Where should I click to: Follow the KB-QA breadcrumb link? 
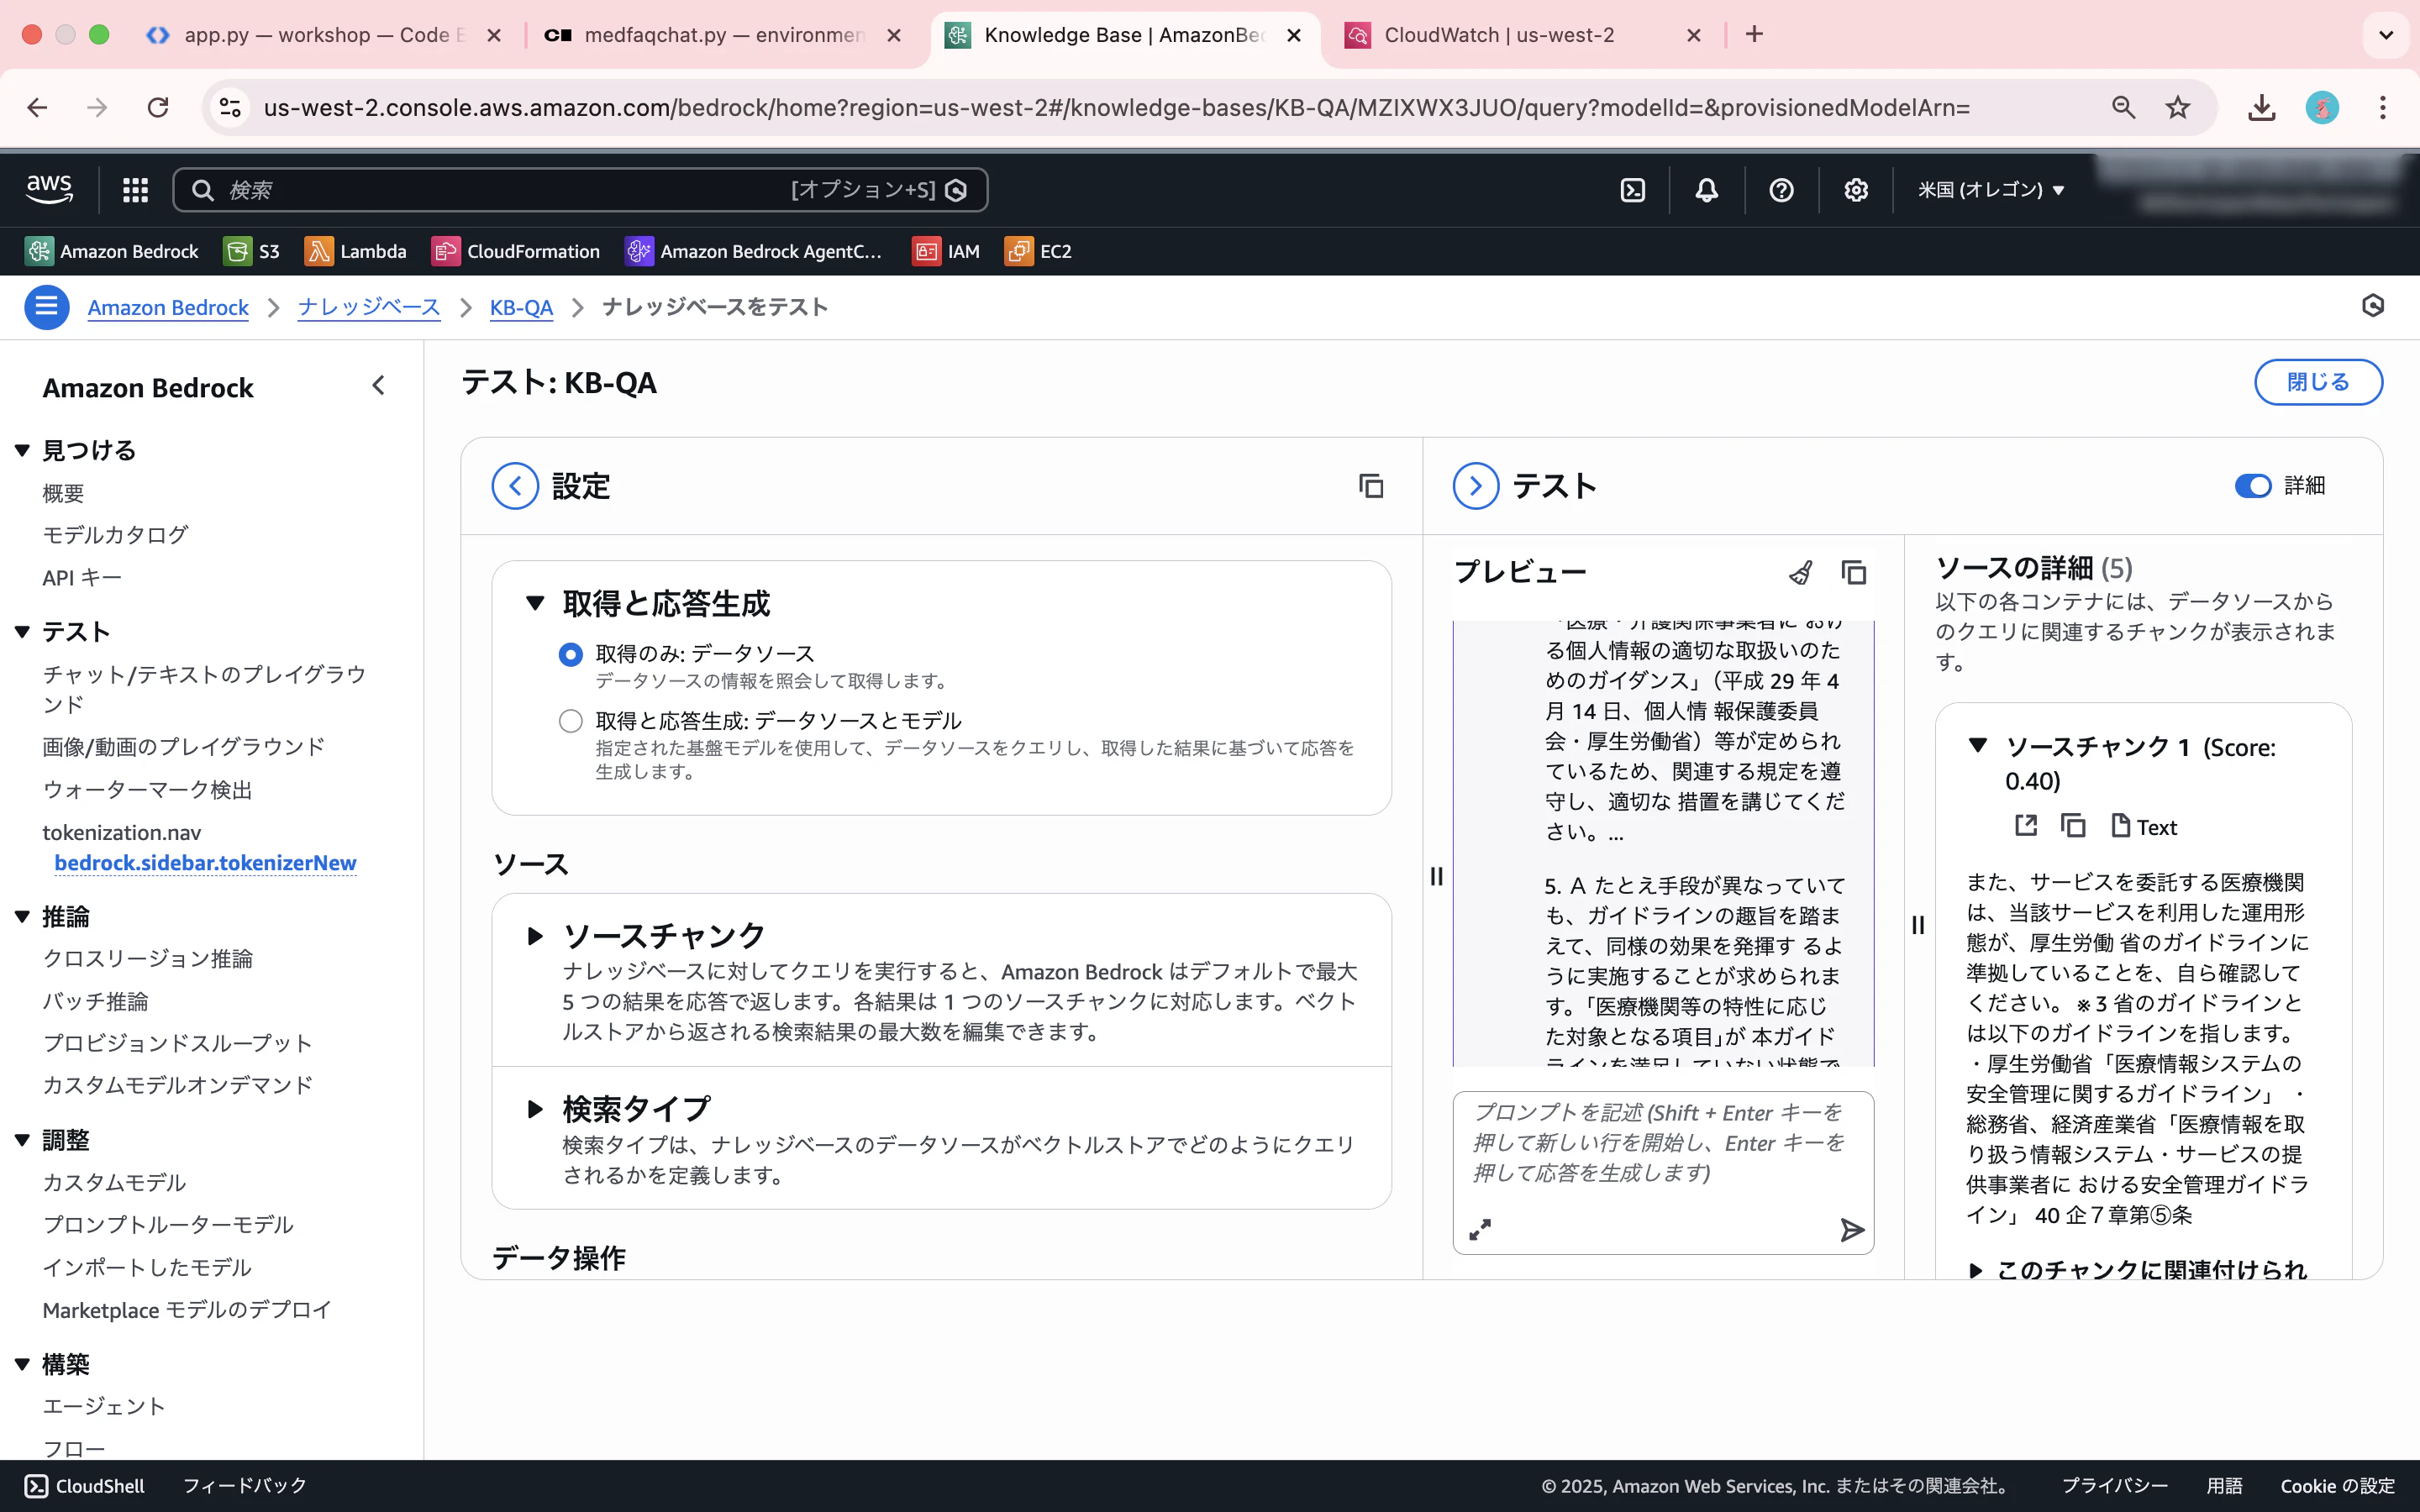point(521,307)
